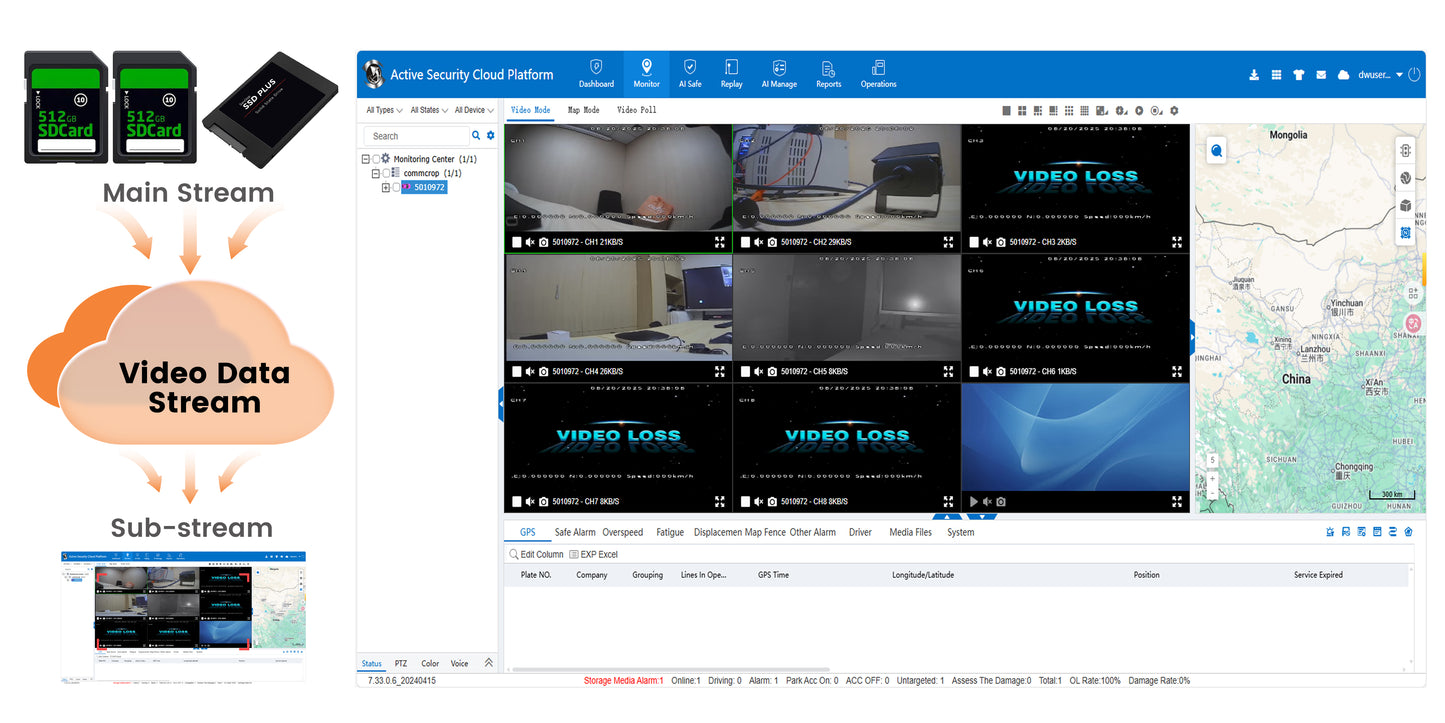
Task: Open the Replay module
Action: [x=731, y=73]
